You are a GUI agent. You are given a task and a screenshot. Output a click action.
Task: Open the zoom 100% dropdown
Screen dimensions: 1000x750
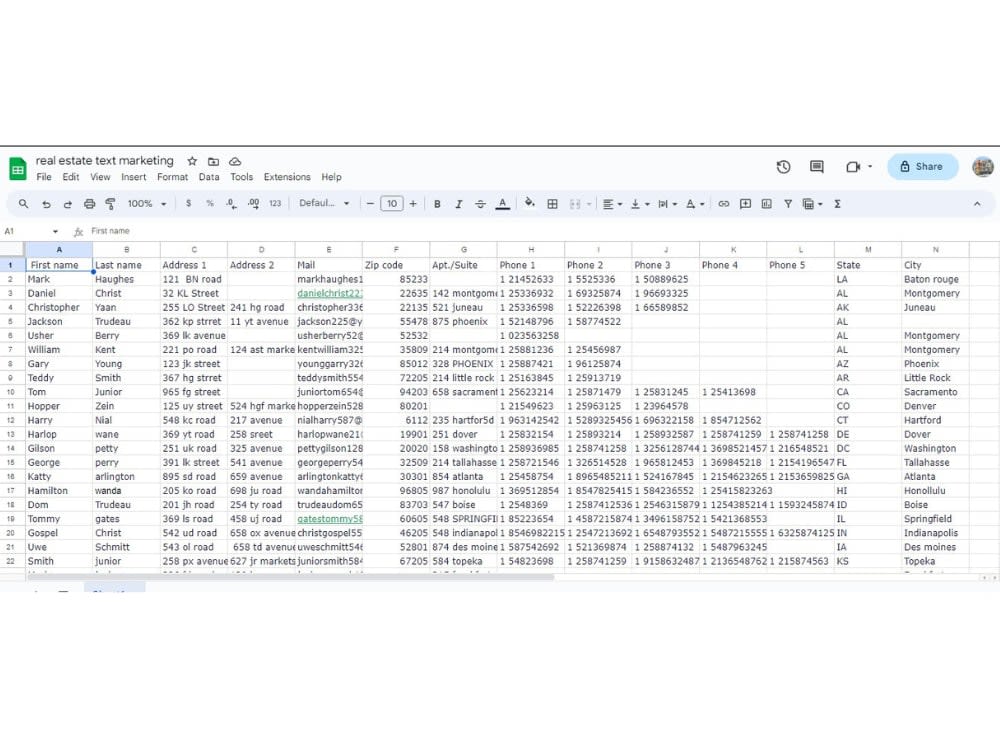click(x=147, y=204)
